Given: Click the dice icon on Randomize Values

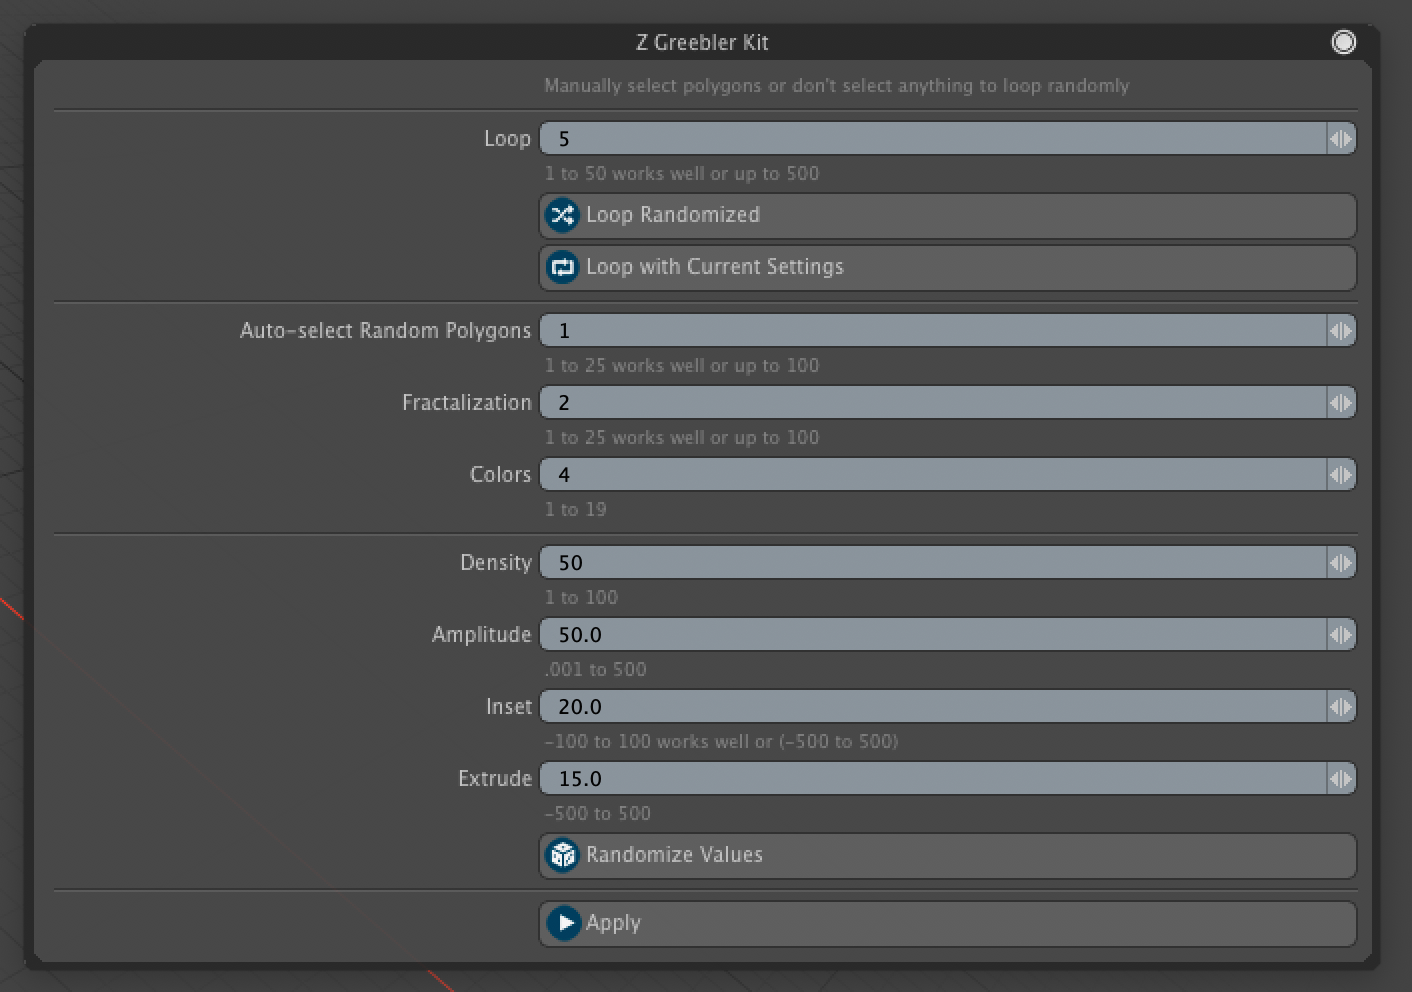Looking at the screenshot, I should [562, 855].
